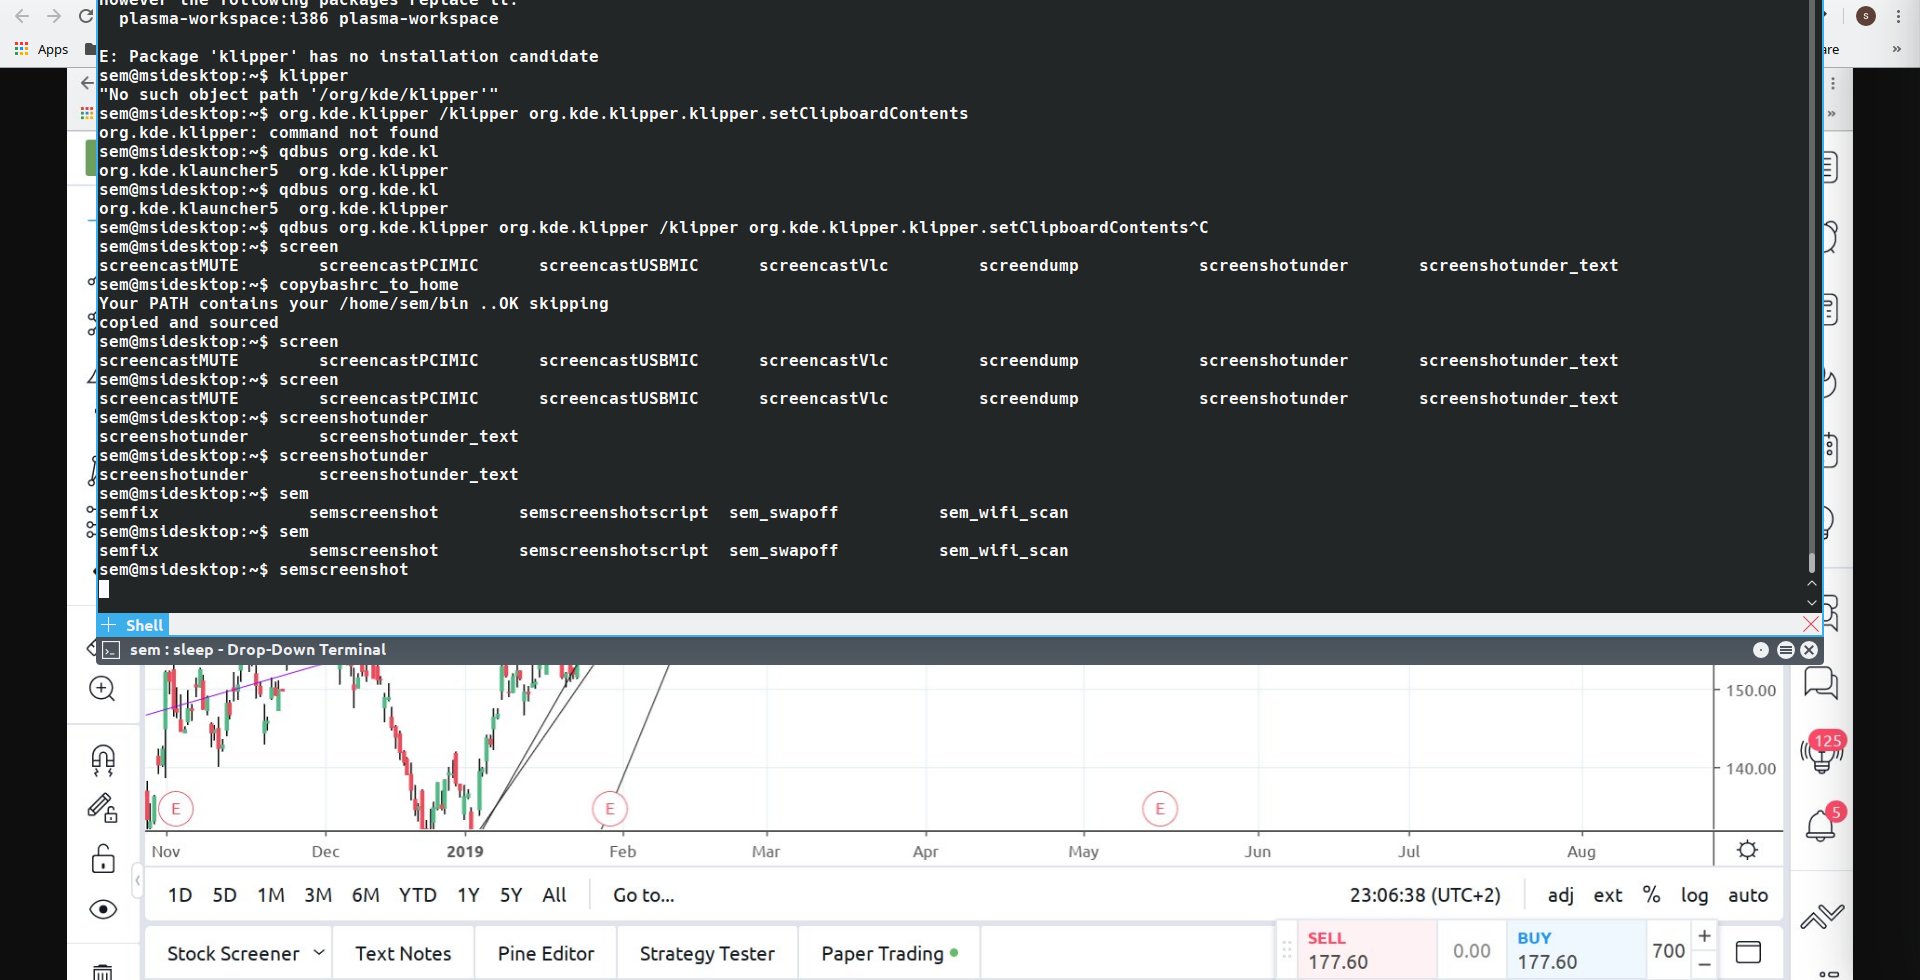
Task: Click 150.00 price axis label
Action: point(1750,690)
